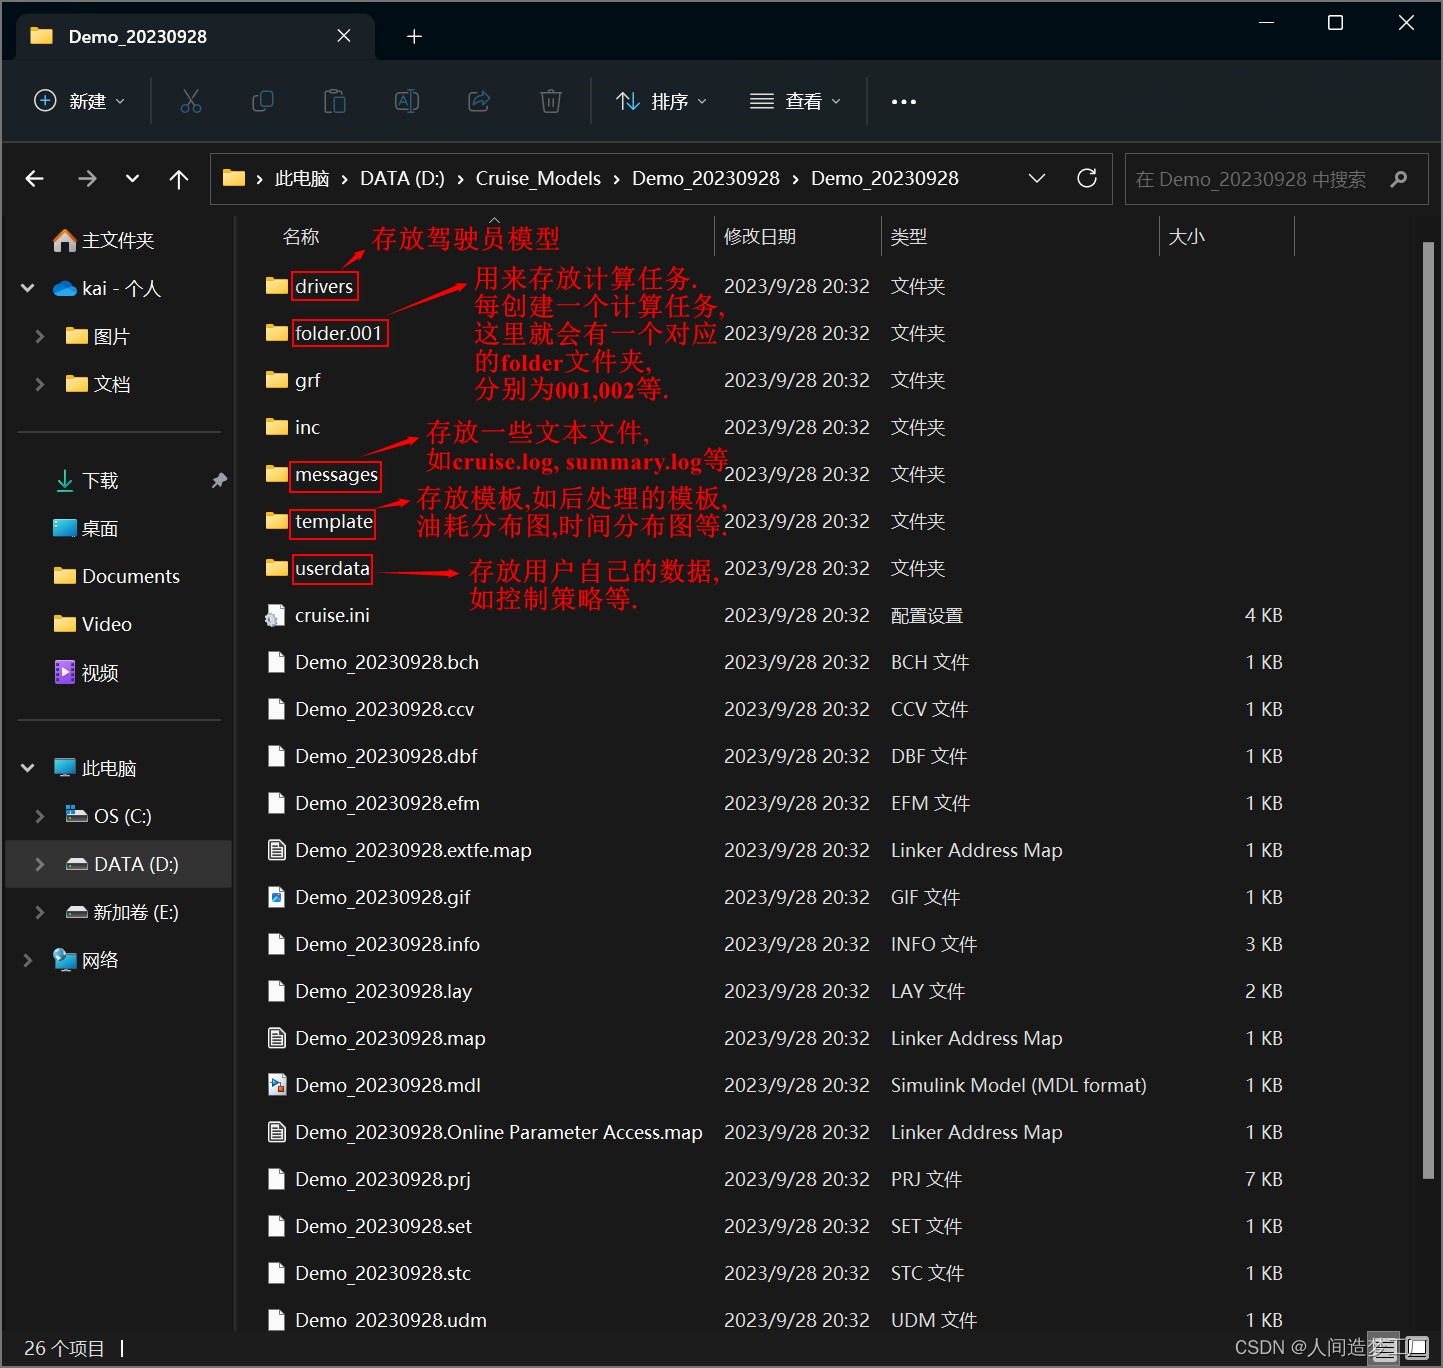
Task: Select the drivers folder
Action: 324,286
